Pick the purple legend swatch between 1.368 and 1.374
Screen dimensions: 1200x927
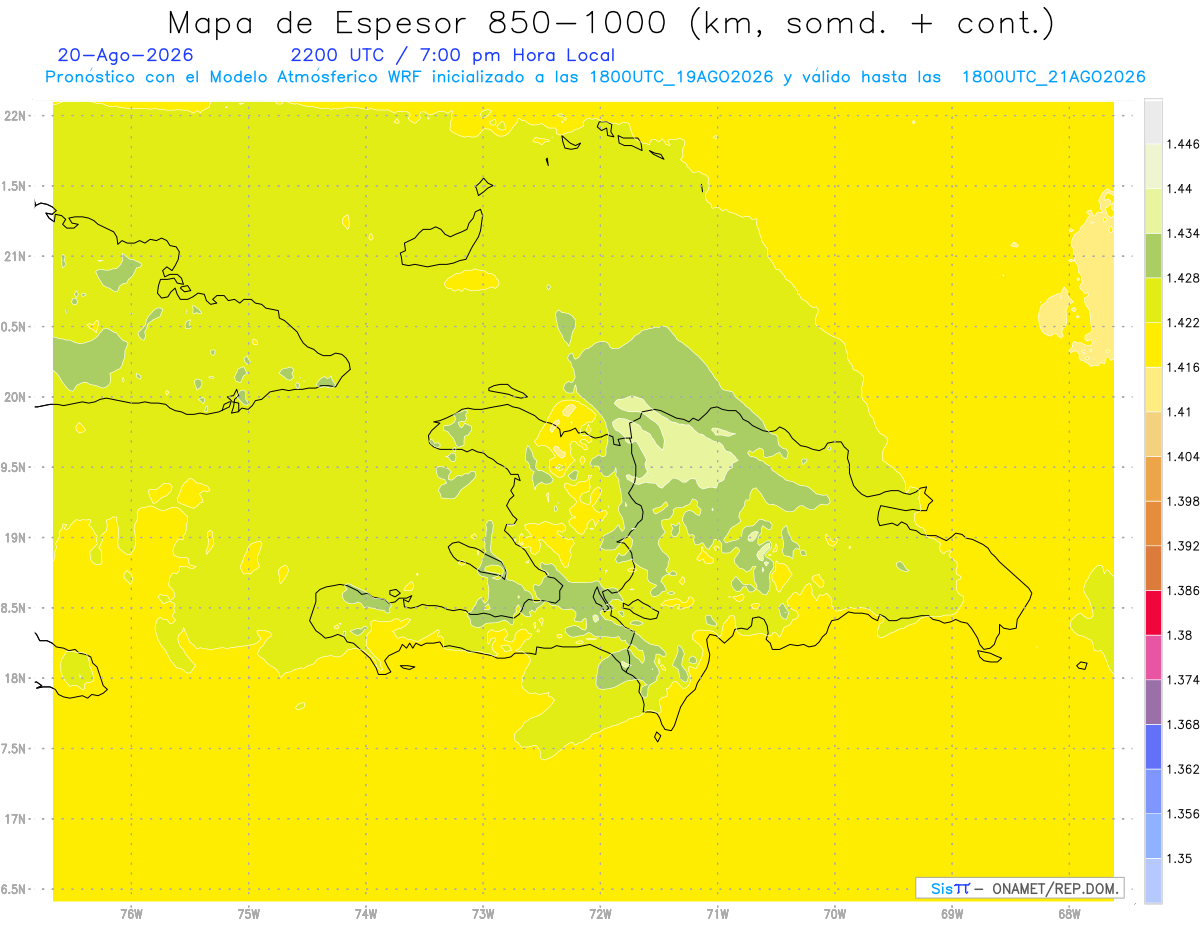(x=1153, y=702)
